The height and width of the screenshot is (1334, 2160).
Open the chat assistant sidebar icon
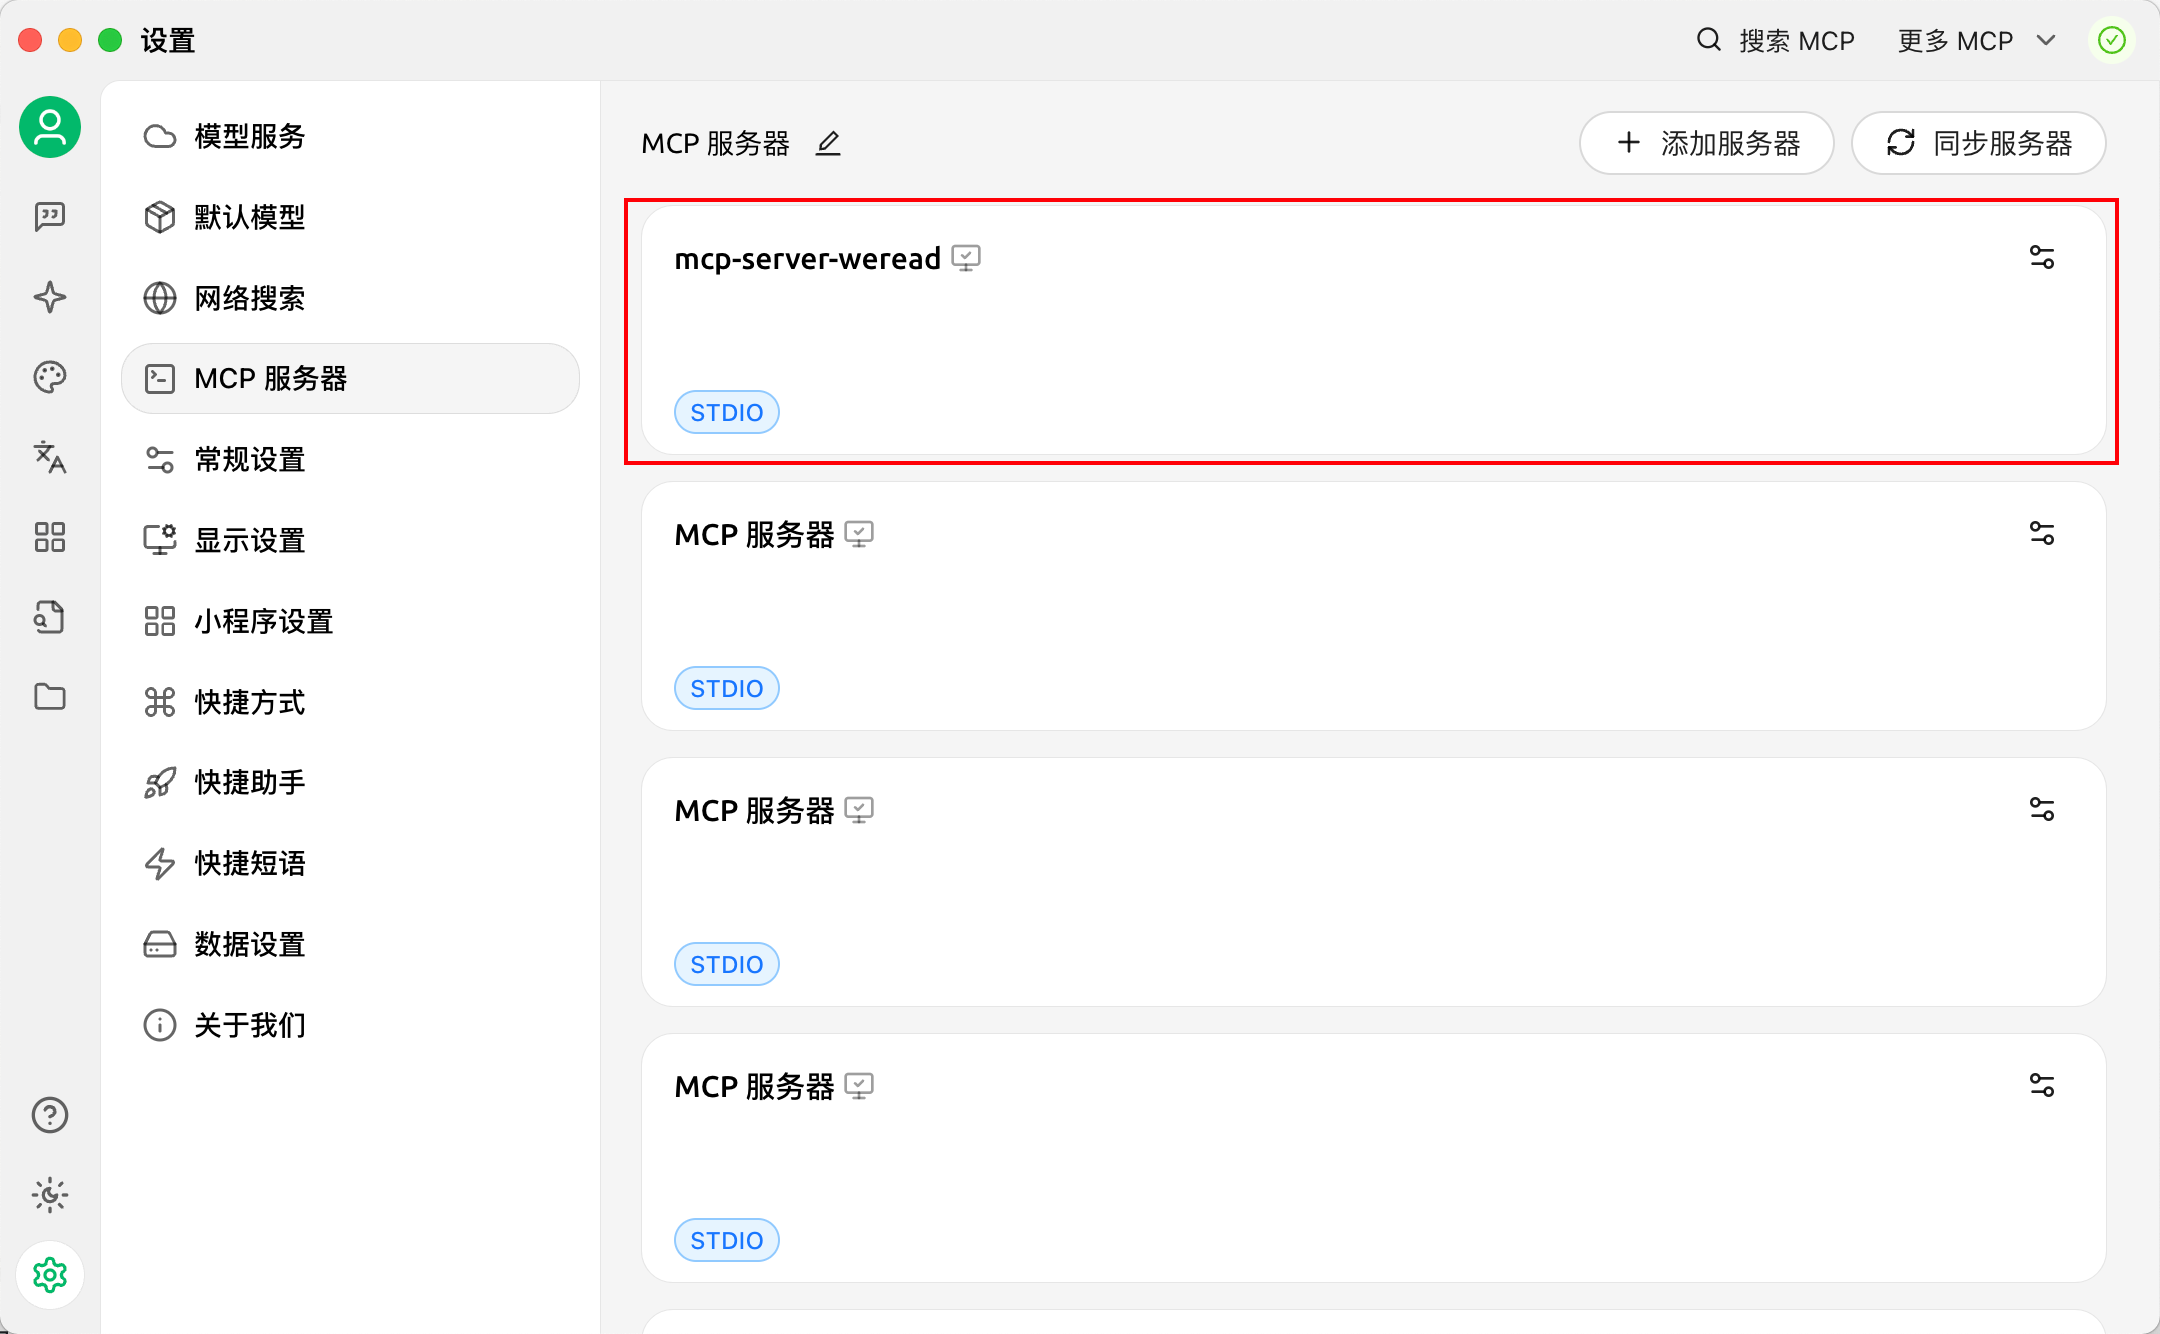click(x=50, y=216)
